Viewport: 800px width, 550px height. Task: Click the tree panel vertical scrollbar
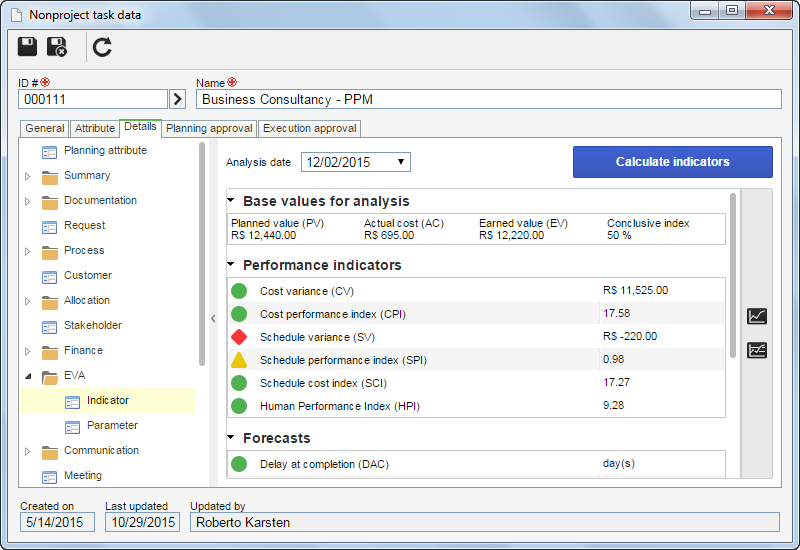(x=202, y=254)
